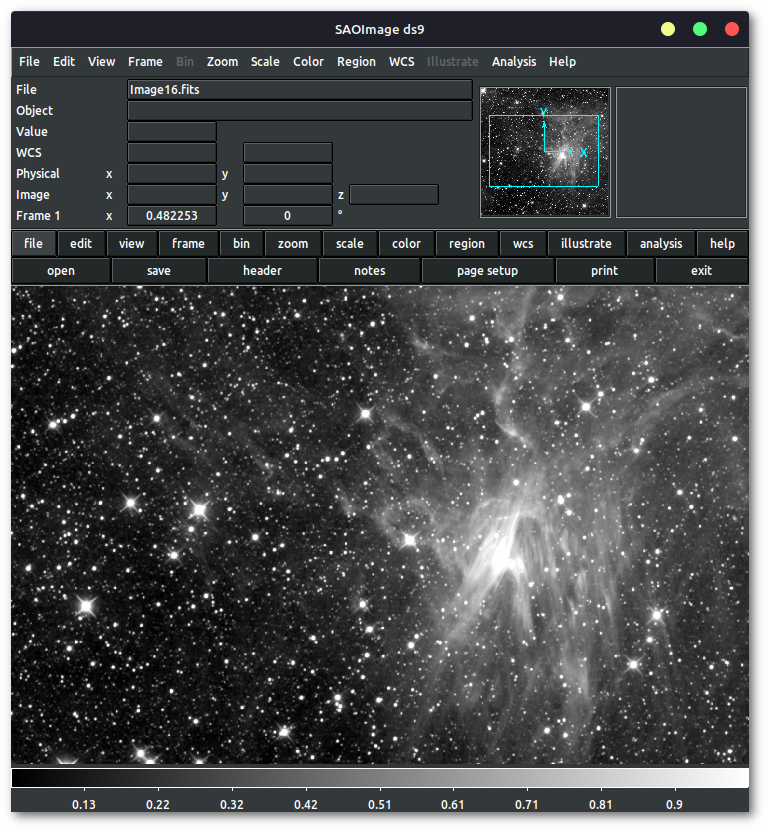Click the Physical x coordinate field
Image resolution: width=768 pixels, height=831 pixels.
point(172,174)
